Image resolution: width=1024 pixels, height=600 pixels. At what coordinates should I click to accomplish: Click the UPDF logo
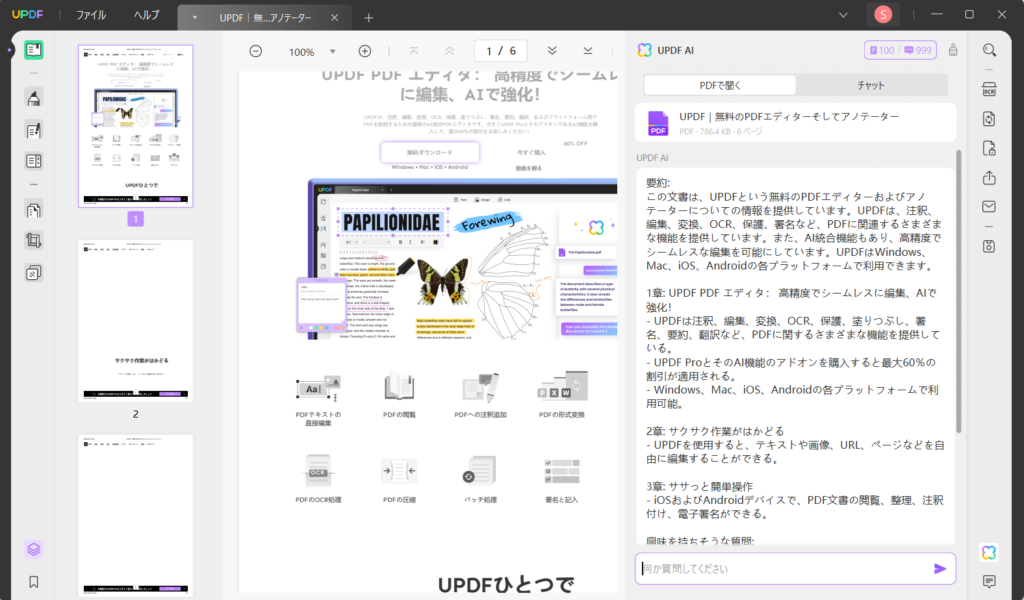tap(27, 14)
